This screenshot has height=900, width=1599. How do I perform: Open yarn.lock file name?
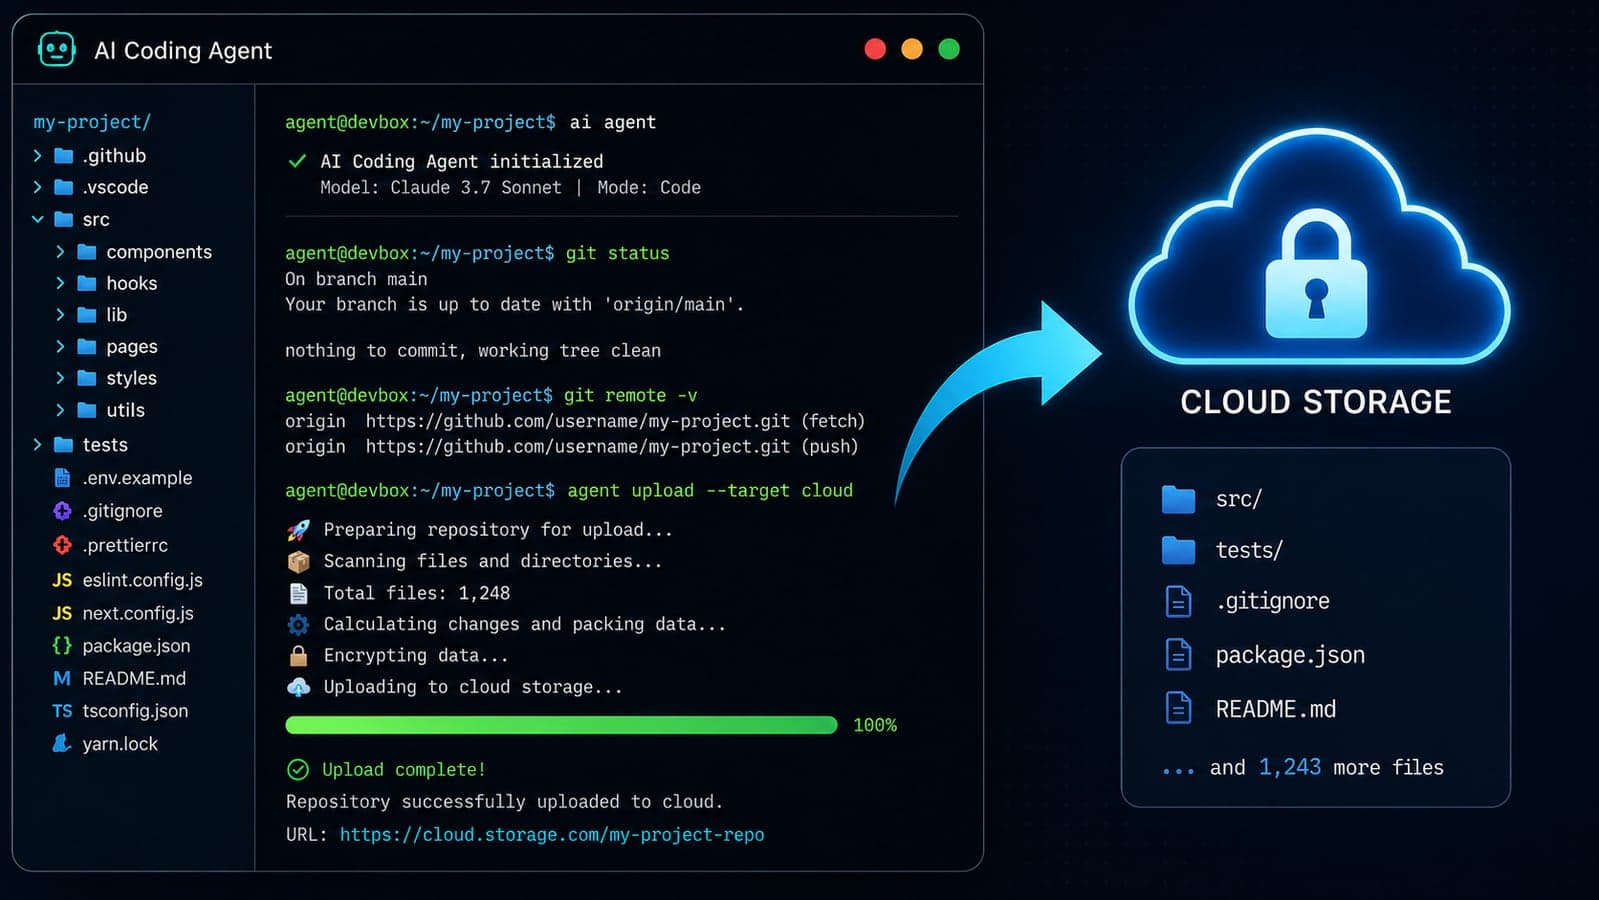[120, 744]
